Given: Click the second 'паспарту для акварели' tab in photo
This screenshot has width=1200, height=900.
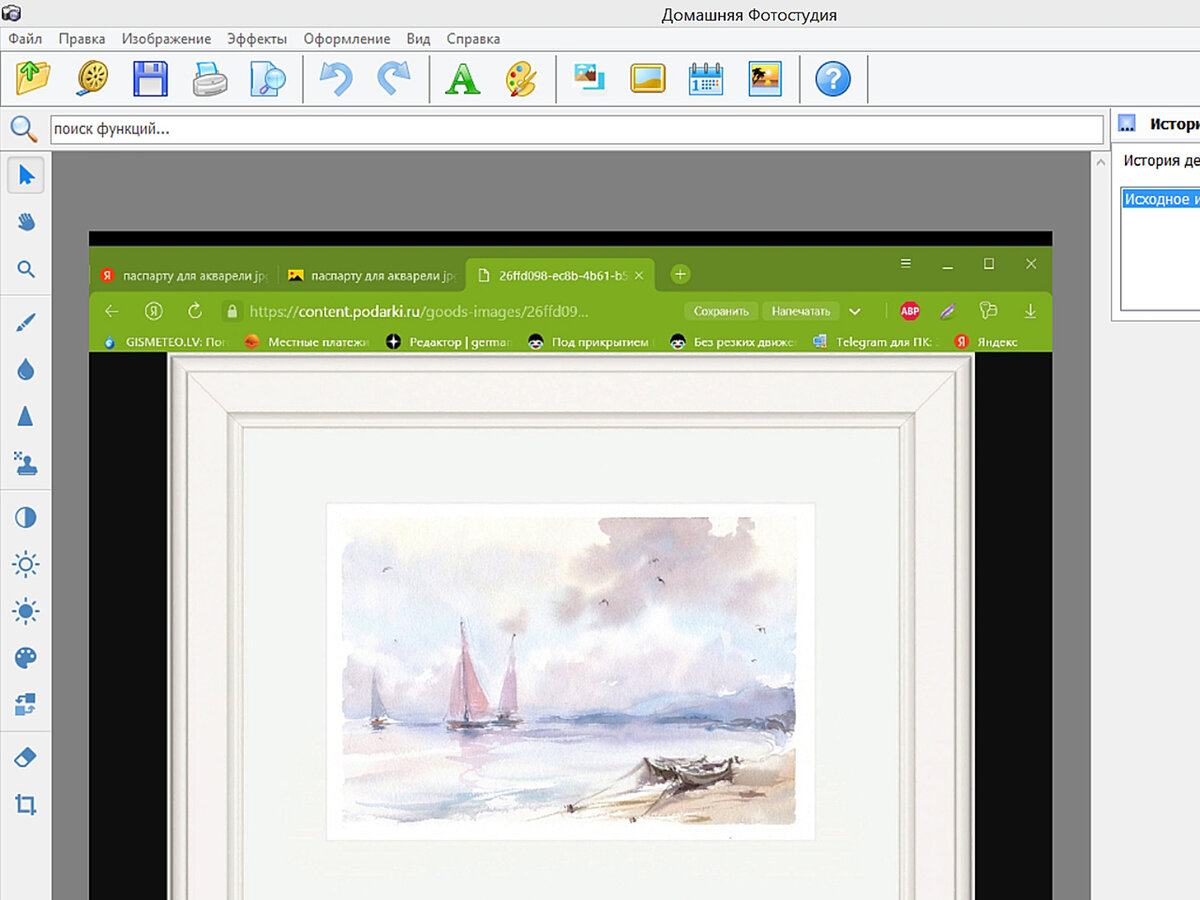Looking at the screenshot, I should 373,274.
